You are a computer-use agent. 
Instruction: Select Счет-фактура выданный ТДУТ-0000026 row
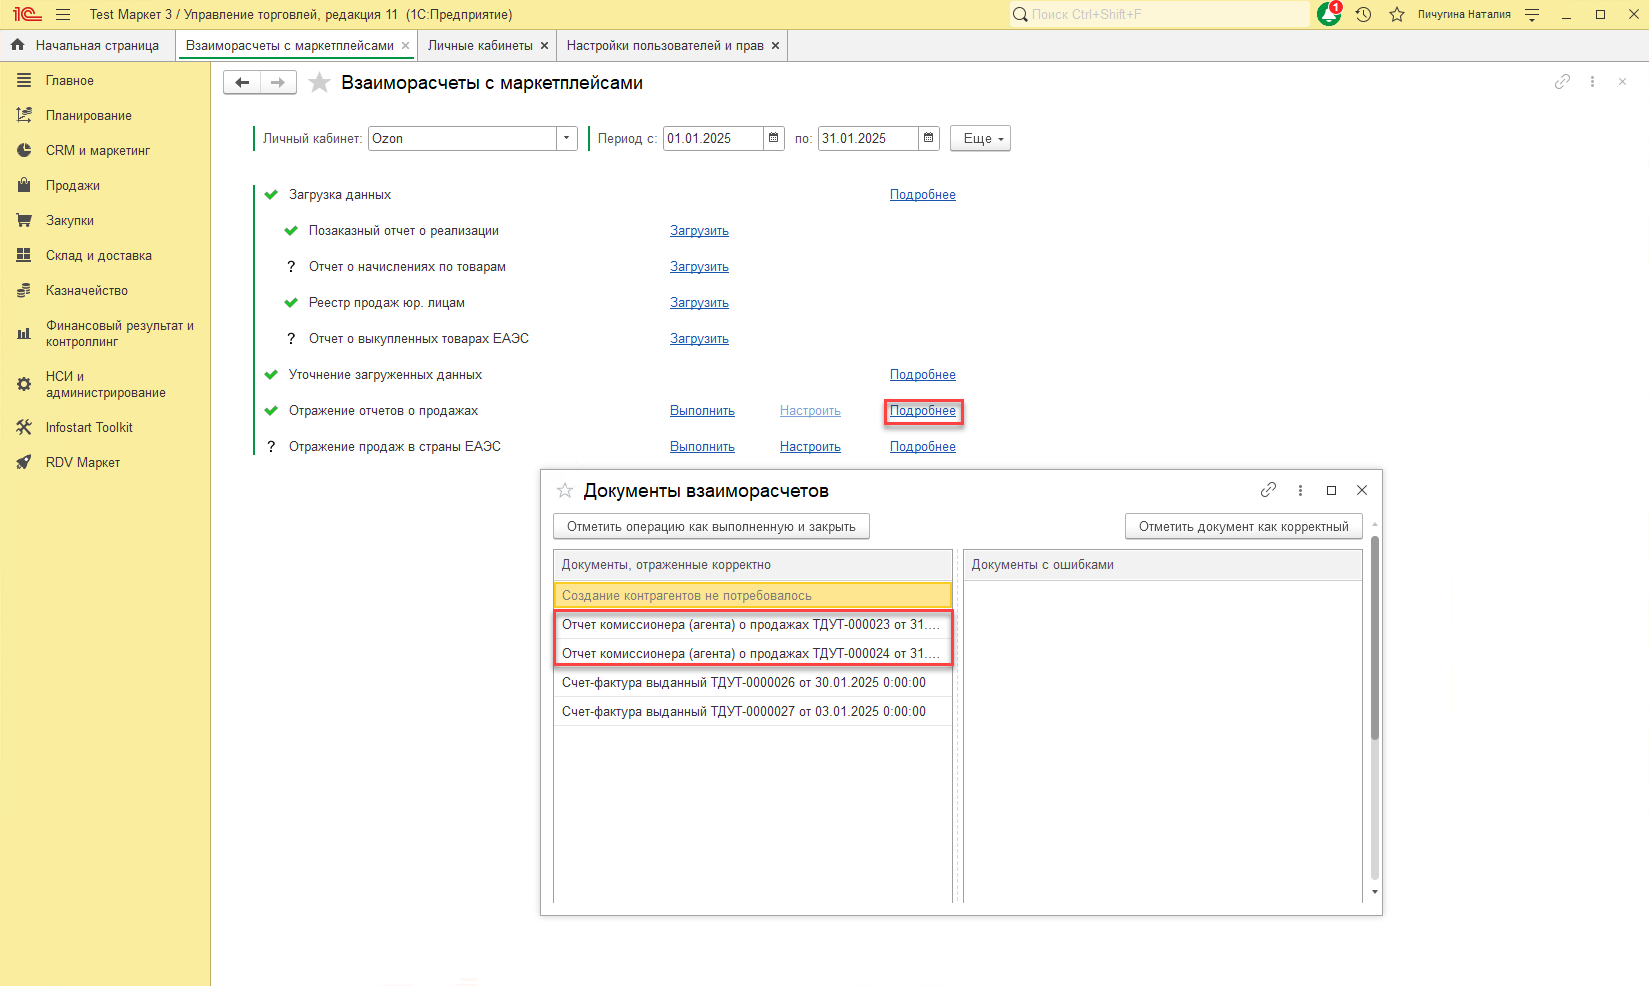(743, 683)
